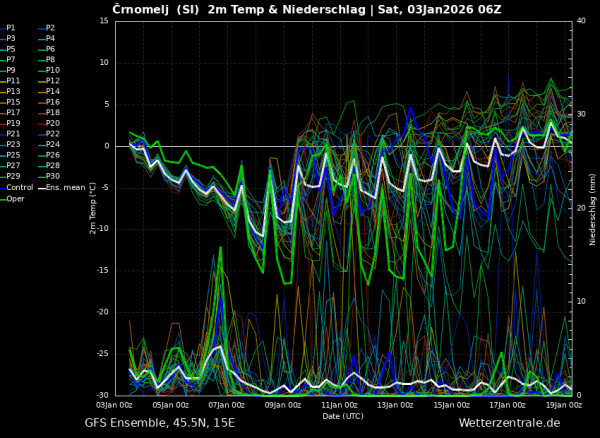Select the 15 temperature axis tick

(104, 21)
